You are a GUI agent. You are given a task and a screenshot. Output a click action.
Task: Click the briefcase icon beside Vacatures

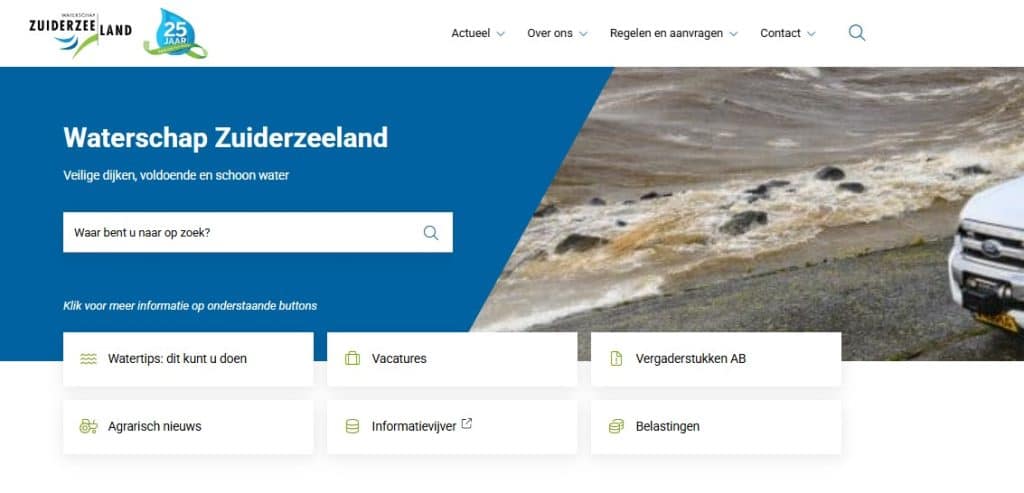[352, 358]
